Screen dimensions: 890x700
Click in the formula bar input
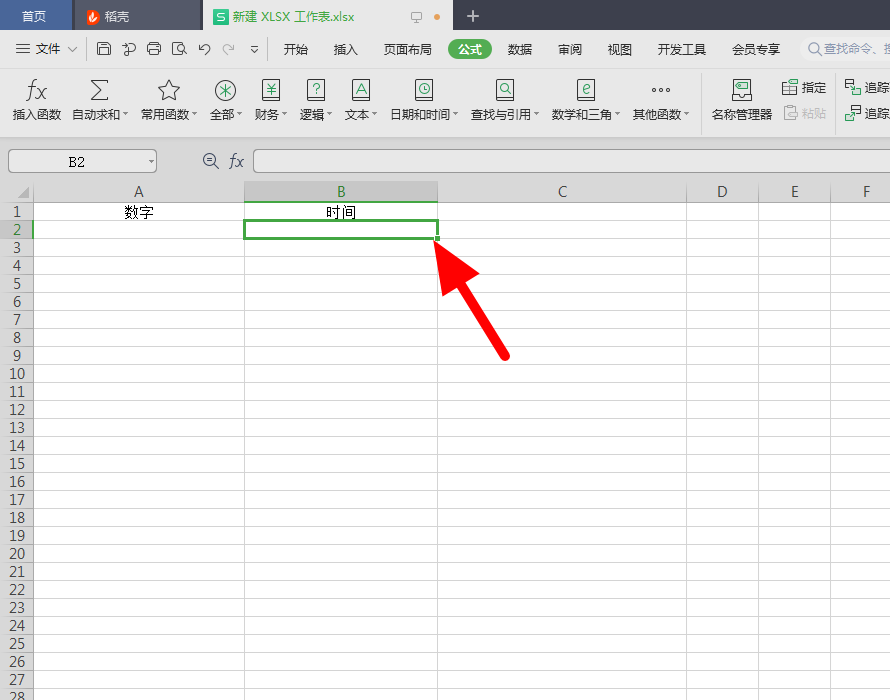pyautogui.click(x=571, y=161)
